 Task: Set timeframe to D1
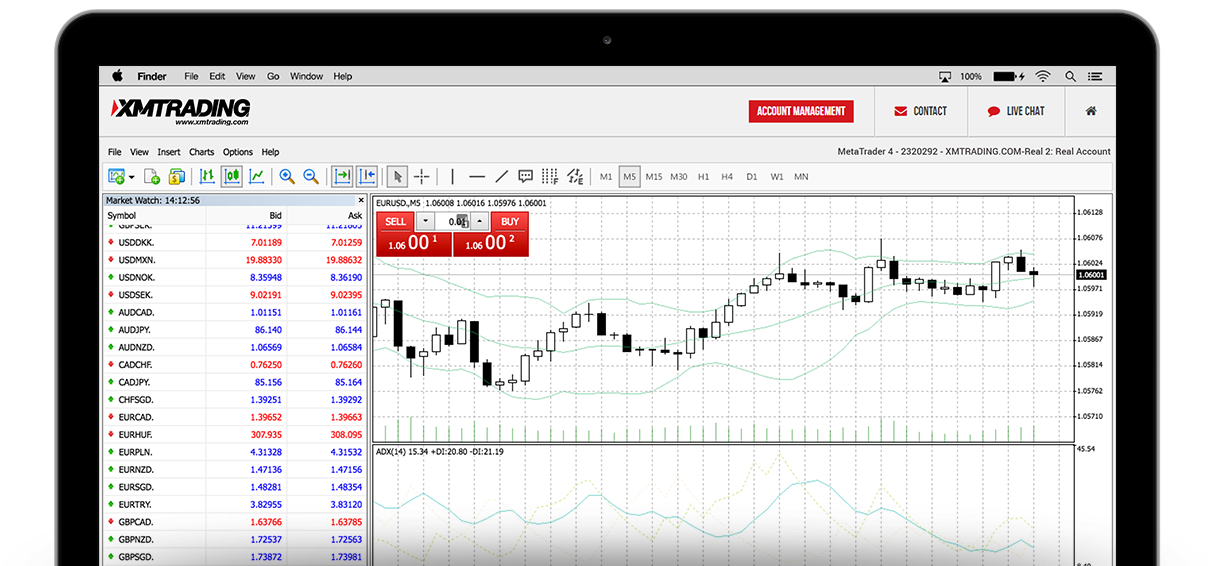tap(752, 177)
